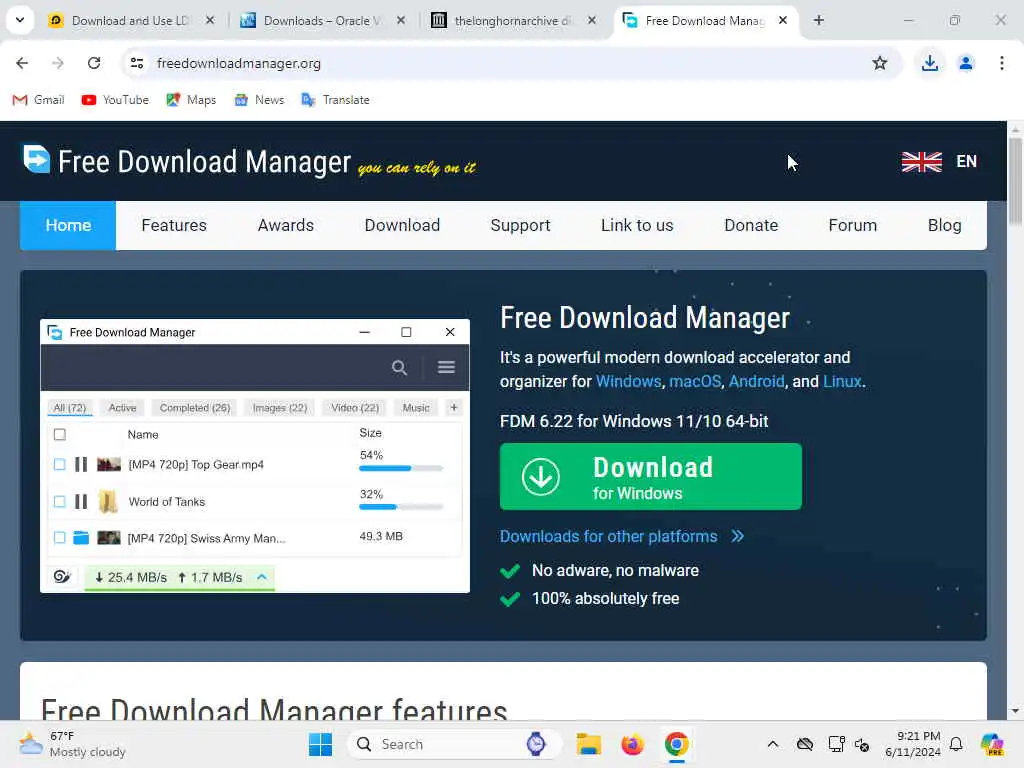The width and height of the screenshot is (1024, 768).
Task: Open Chrome downloads tray icon
Action: click(929, 63)
